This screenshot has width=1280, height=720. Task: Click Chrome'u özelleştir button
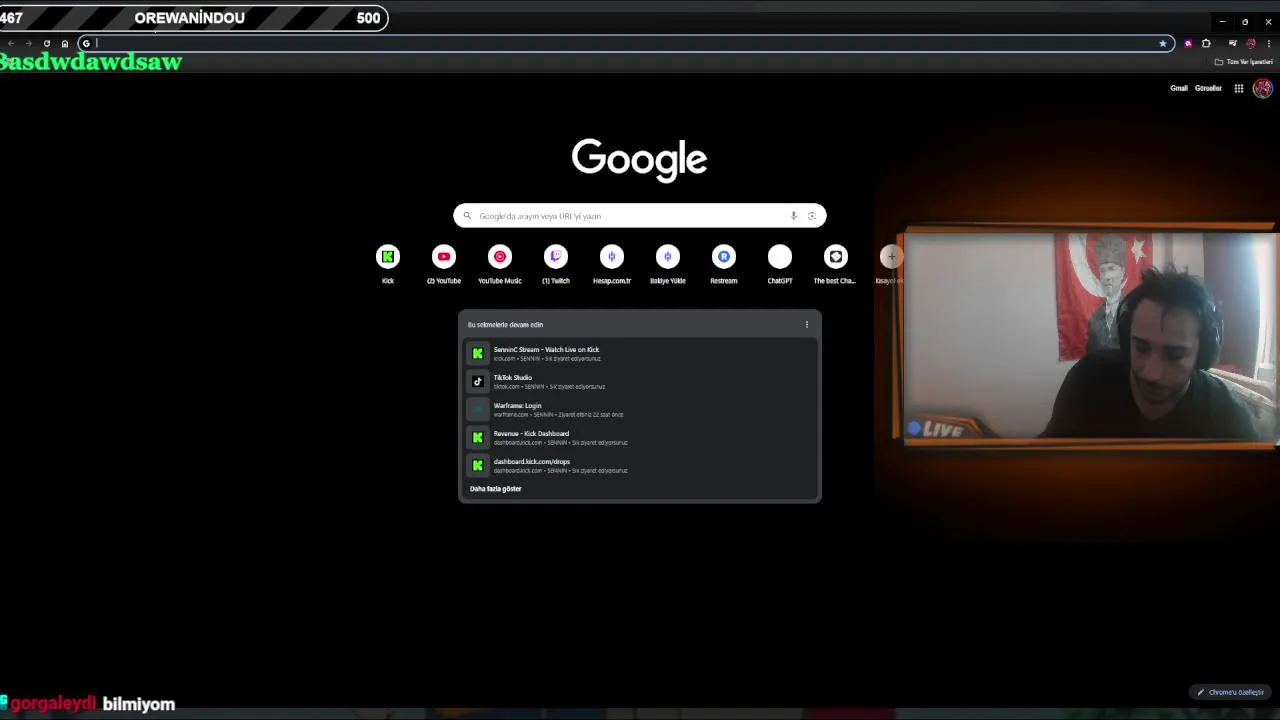click(x=1231, y=692)
